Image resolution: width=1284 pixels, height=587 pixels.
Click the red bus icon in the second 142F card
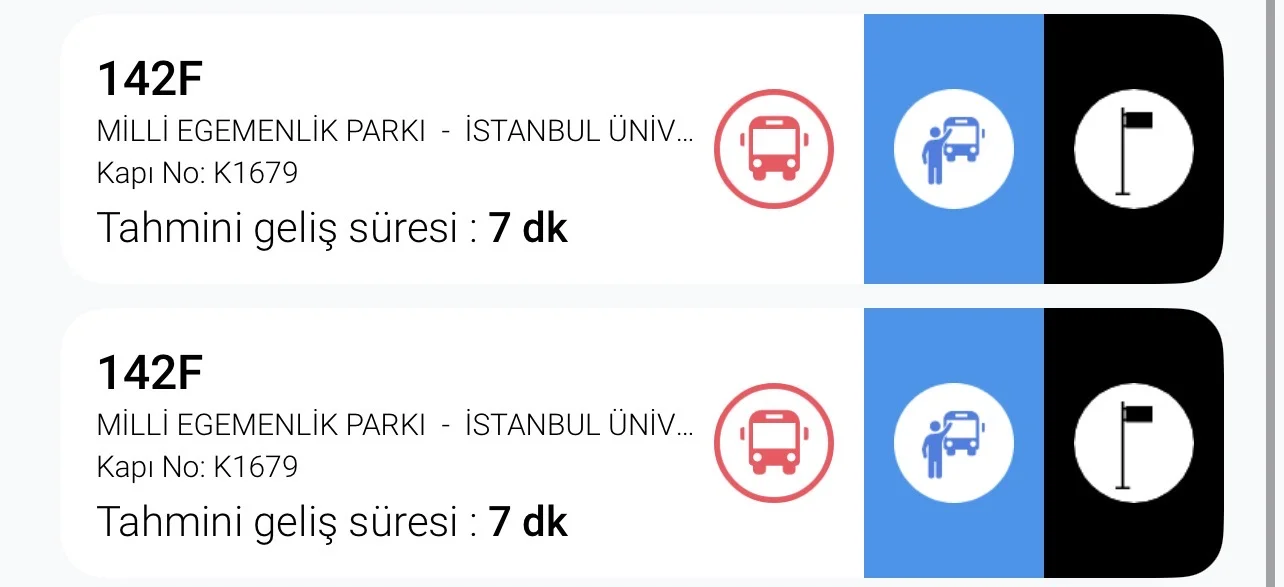click(773, 443)
